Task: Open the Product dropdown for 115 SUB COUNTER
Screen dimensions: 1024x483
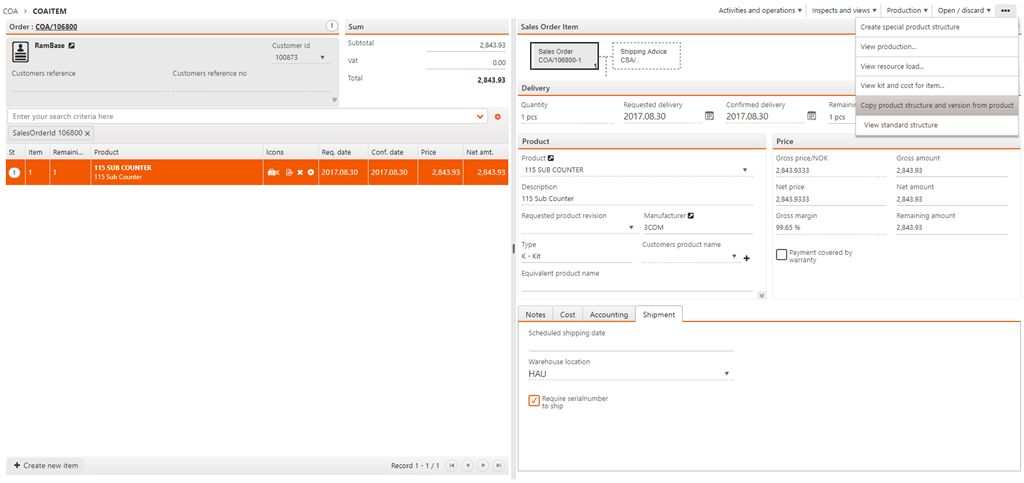Action: click(x=745, y=170)
